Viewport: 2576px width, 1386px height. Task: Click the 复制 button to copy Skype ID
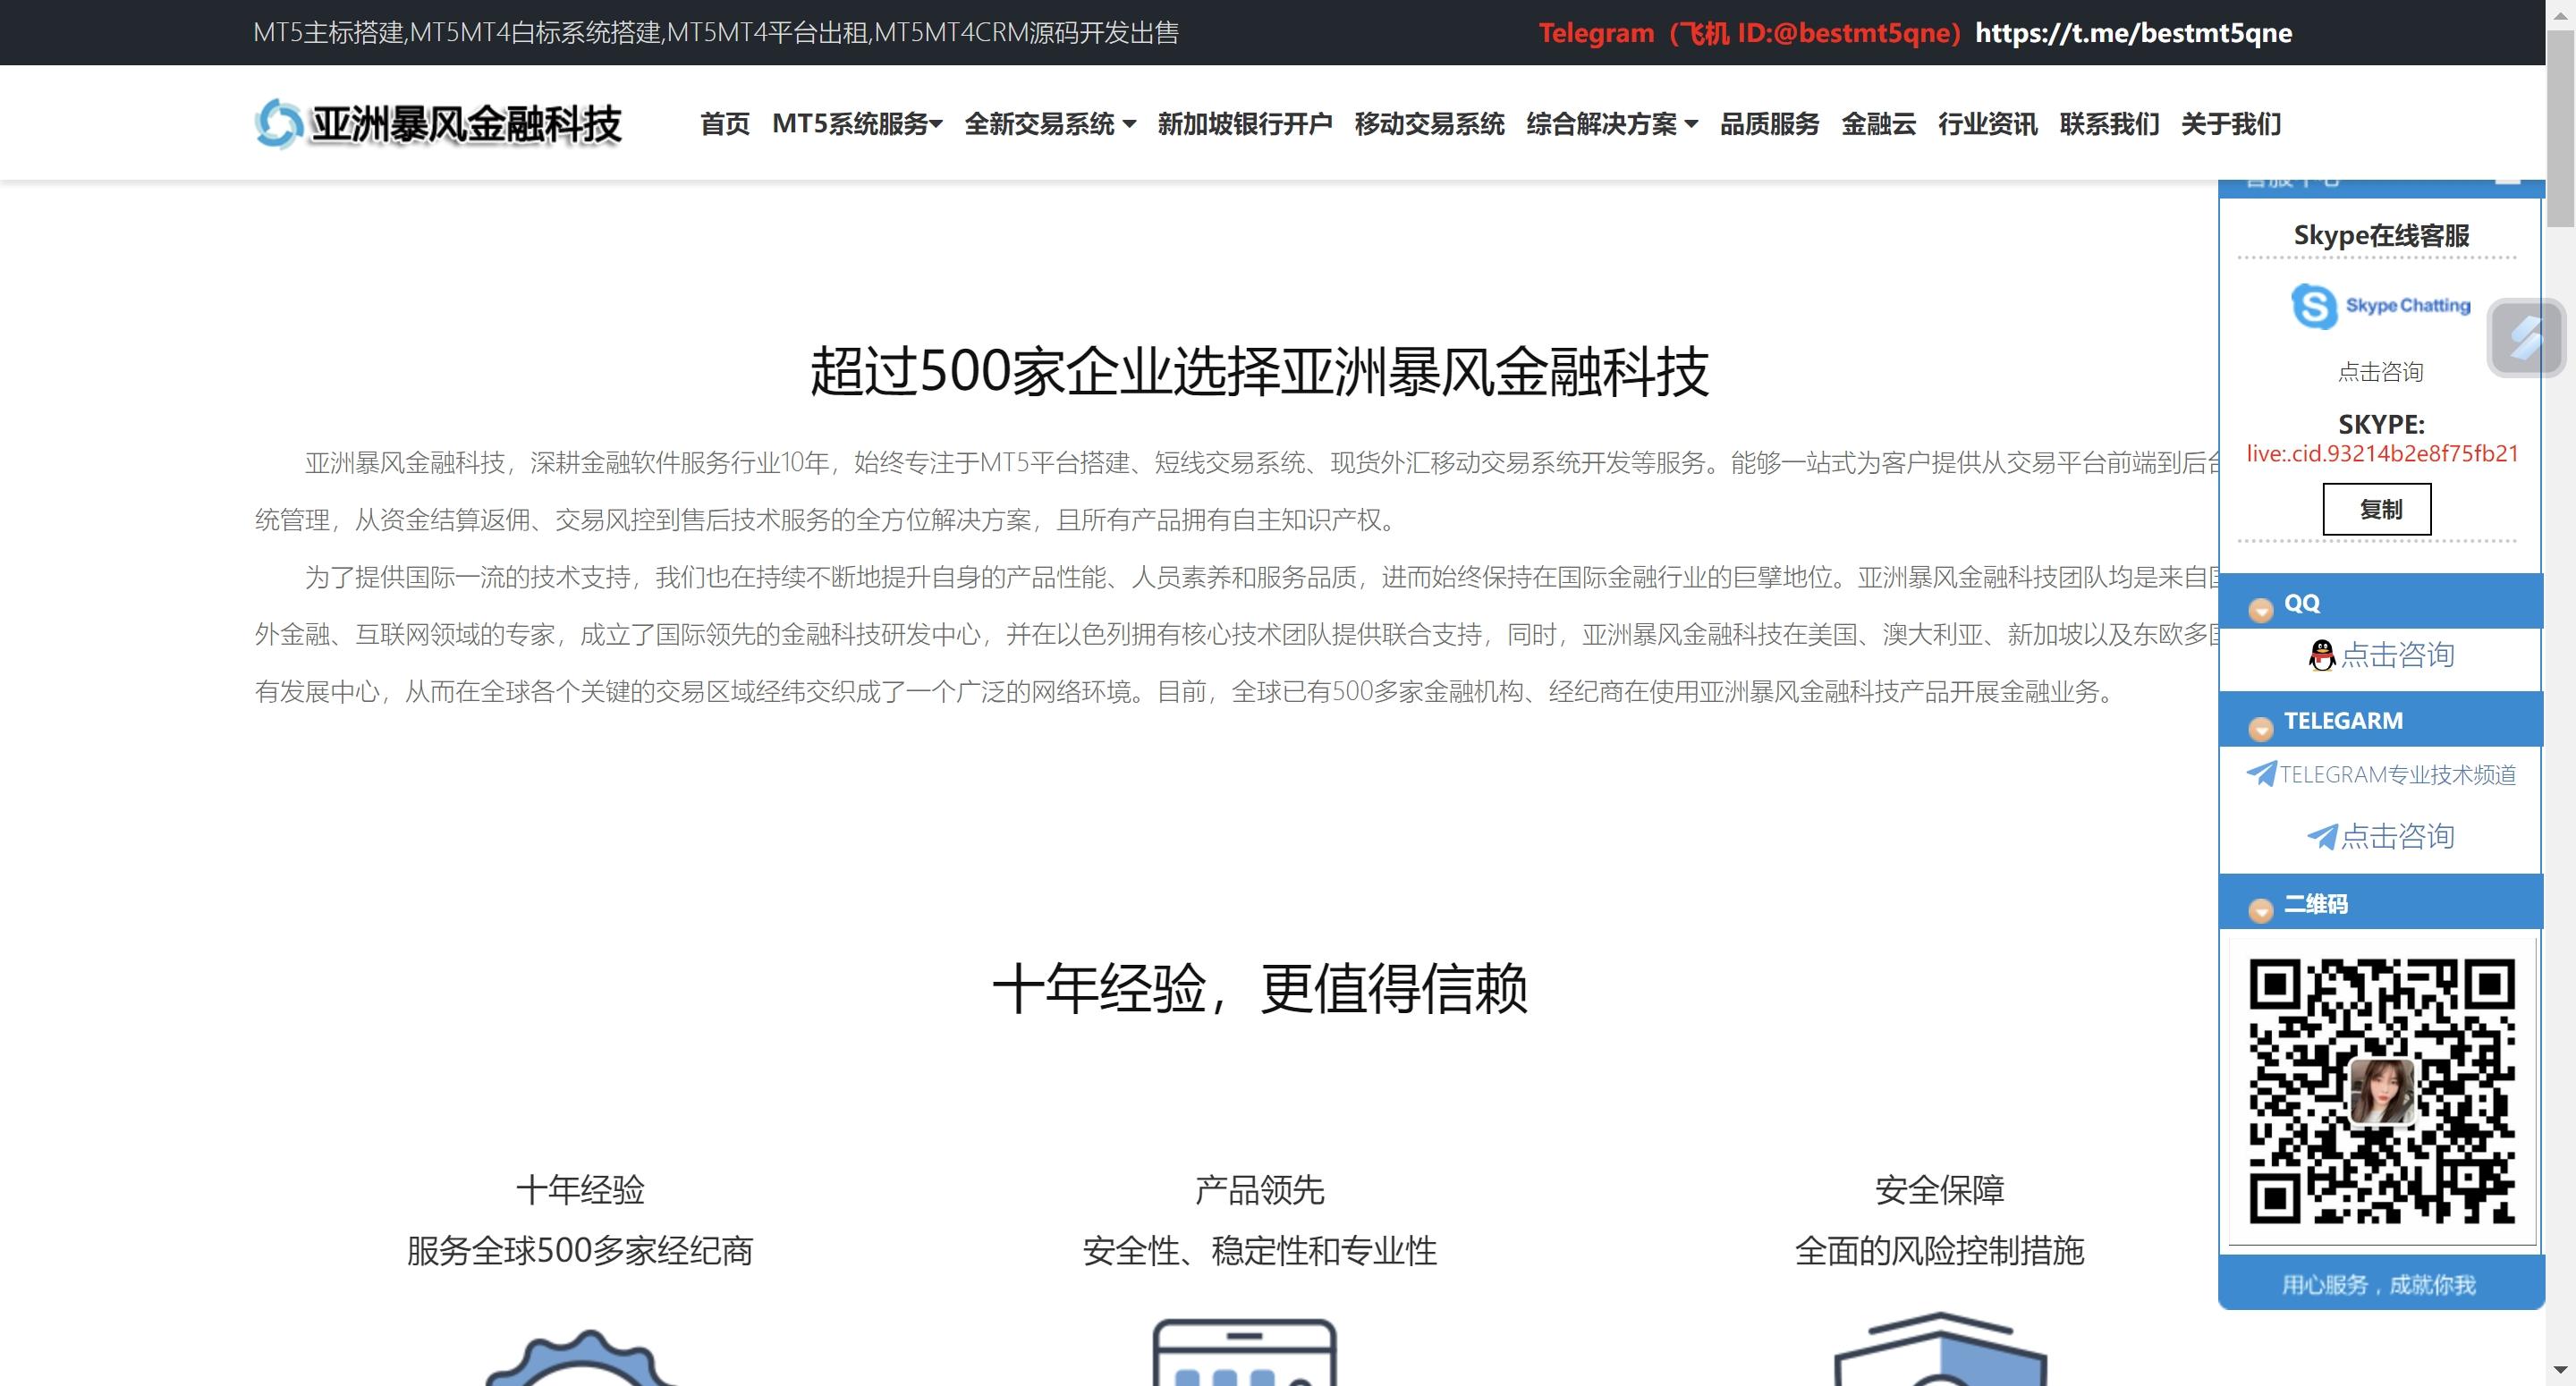pos(2377,509)
